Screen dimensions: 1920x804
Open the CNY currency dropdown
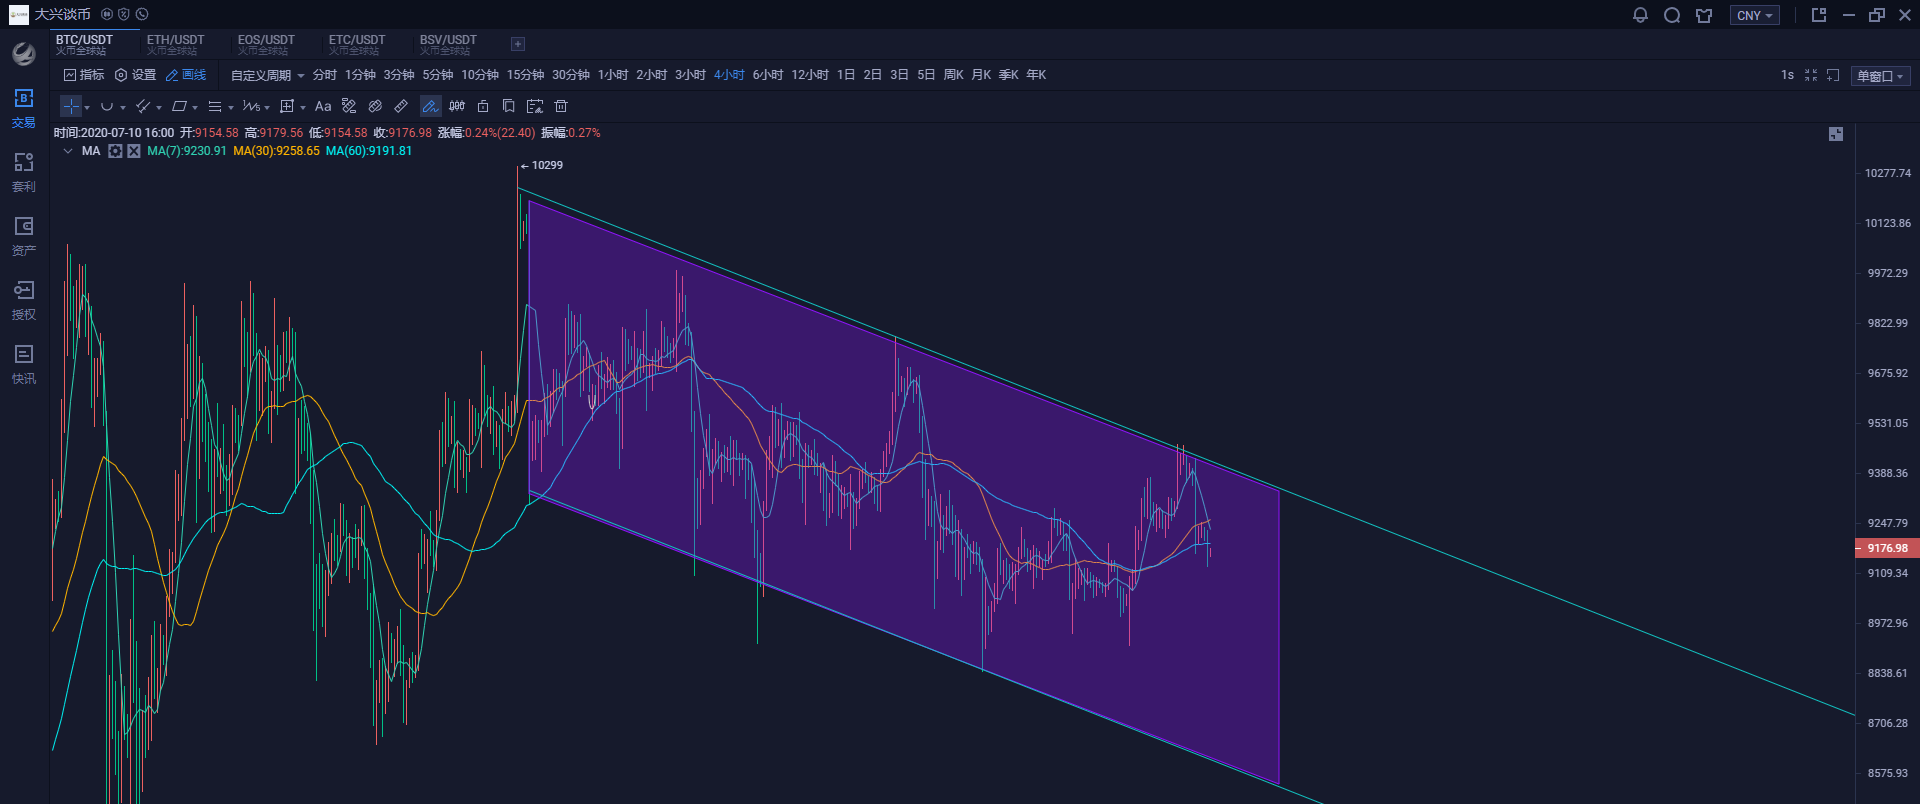(1754, 15)
